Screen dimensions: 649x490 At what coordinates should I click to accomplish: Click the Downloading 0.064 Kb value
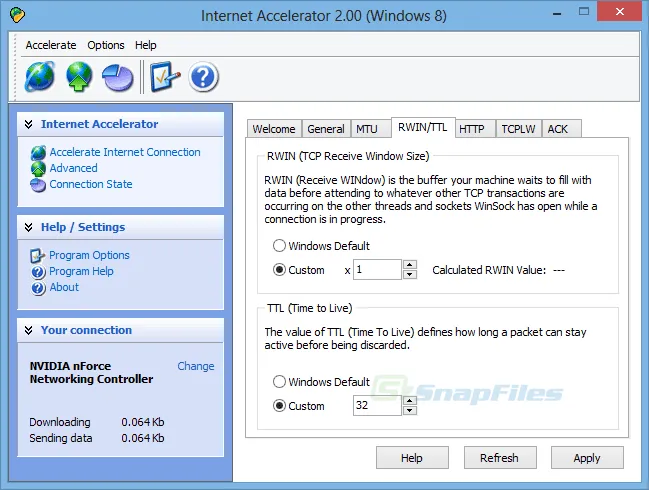pyautogui.click(x=143, y=422)
